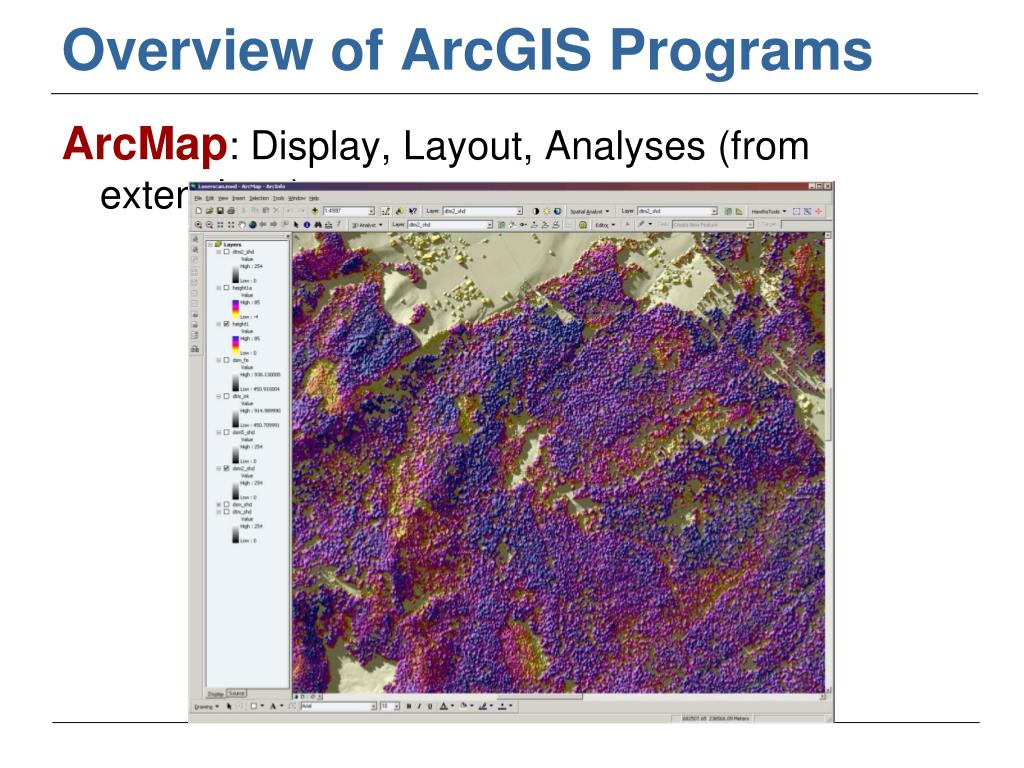Click the Full Extent globe icon
1024x768 pixels.
tap(253, 225)
